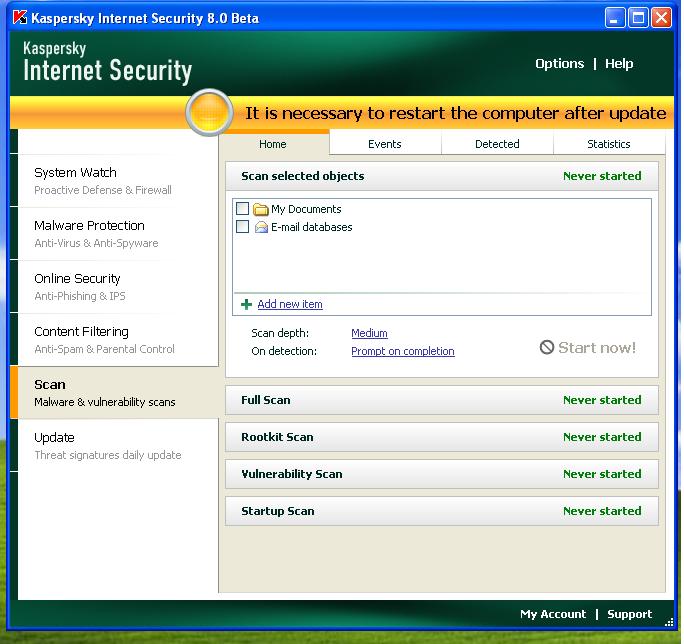Open the Update sidebar section

click(x=118, y=446)
